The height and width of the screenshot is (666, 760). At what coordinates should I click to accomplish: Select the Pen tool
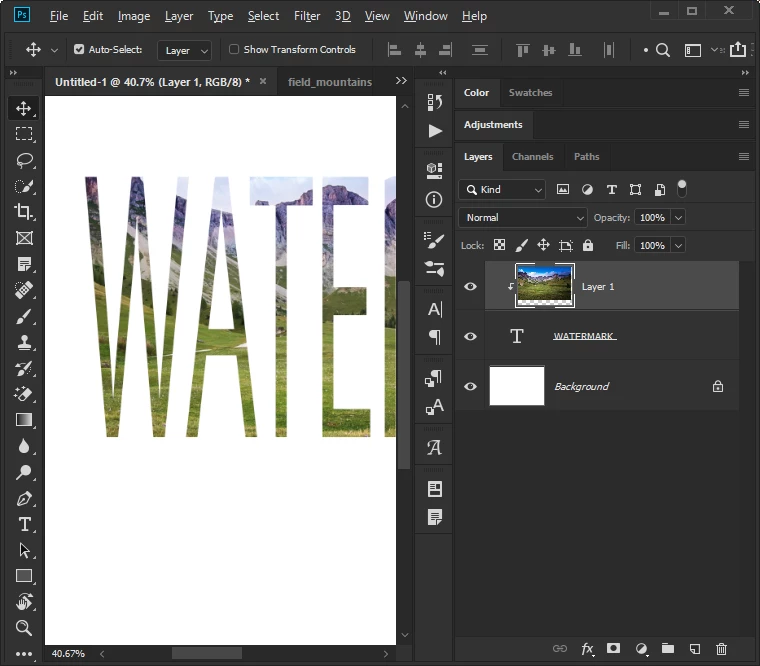23,498
